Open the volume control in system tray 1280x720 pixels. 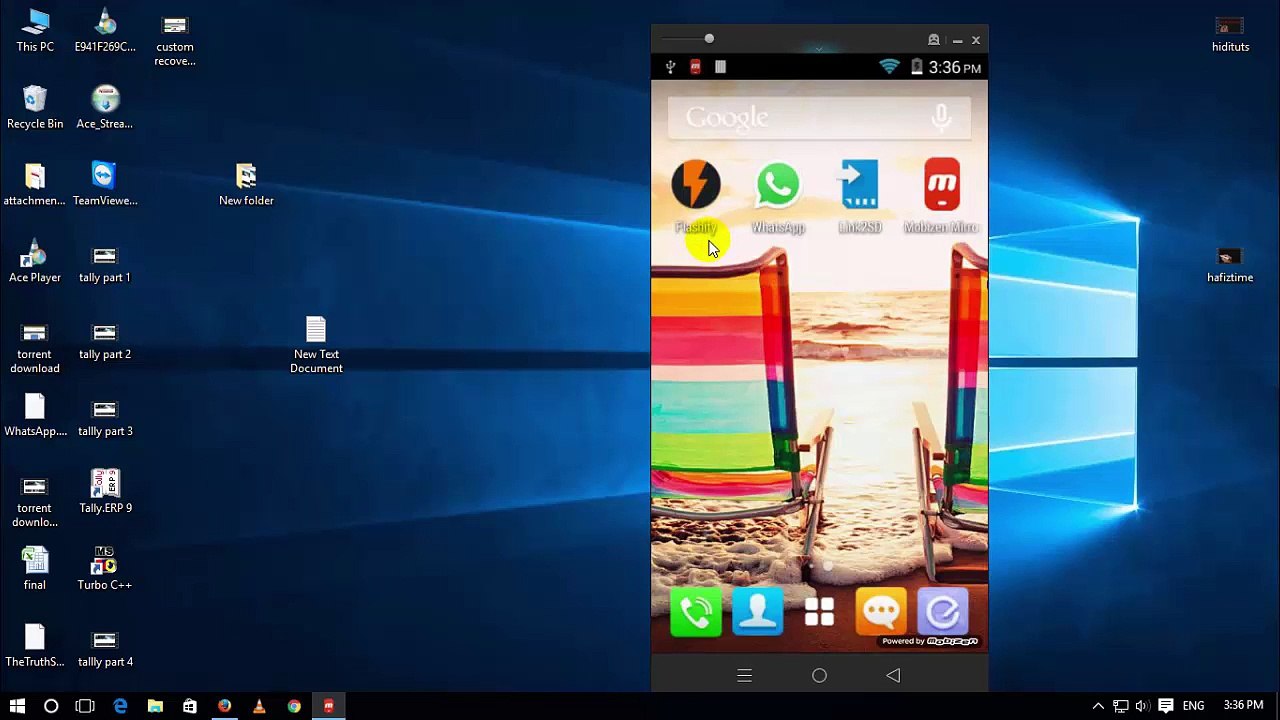[1142, 706]
